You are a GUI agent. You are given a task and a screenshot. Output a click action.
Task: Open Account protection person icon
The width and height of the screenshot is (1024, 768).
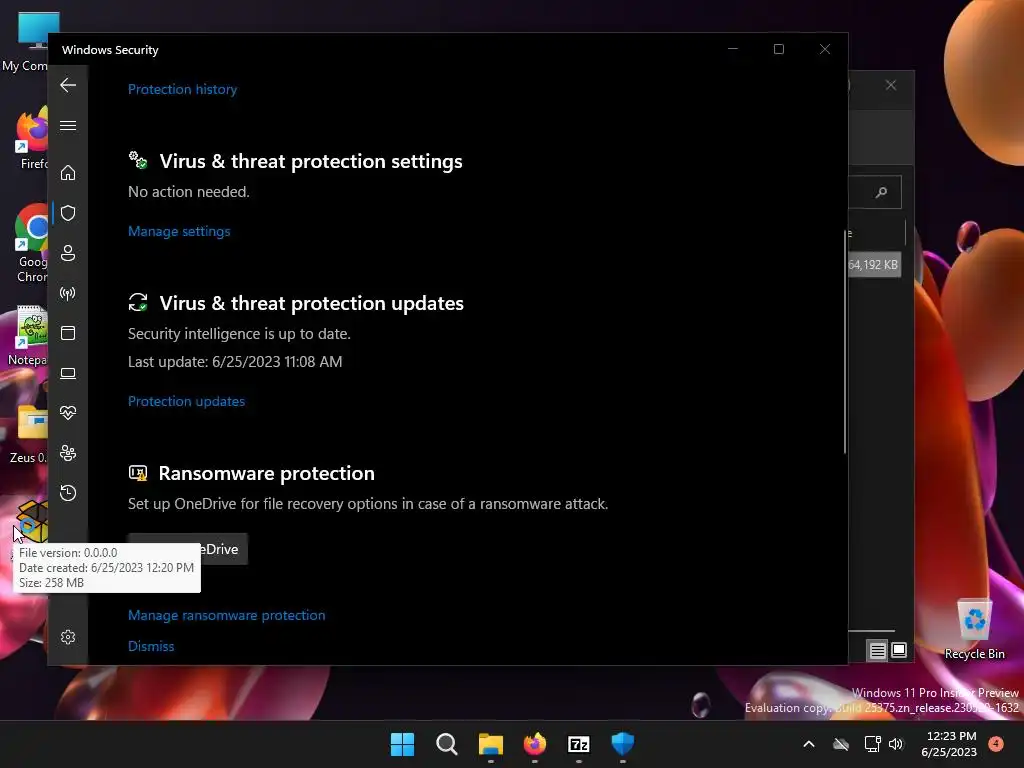68,253
